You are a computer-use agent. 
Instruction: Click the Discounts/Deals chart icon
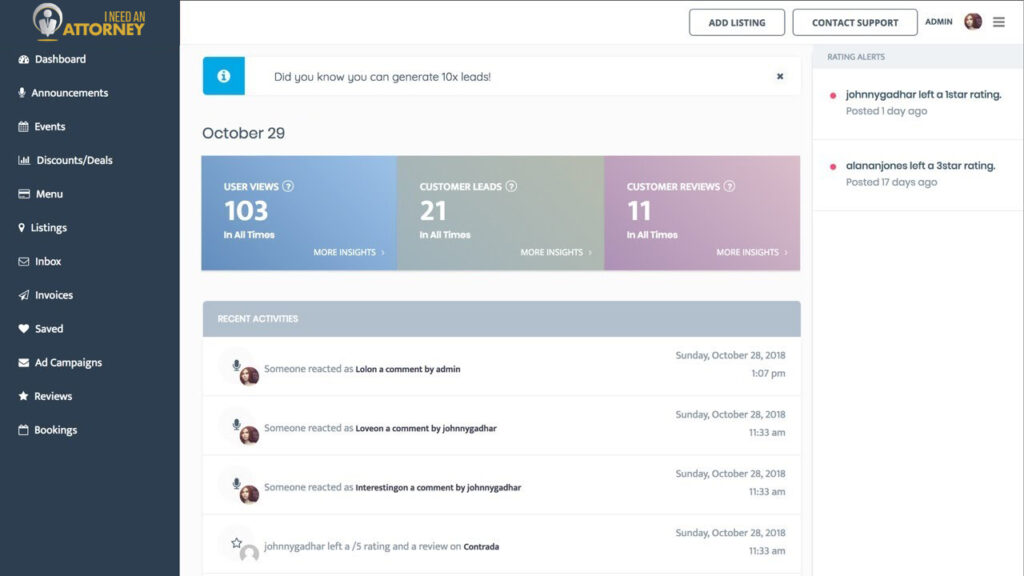(x=24, y=160)
